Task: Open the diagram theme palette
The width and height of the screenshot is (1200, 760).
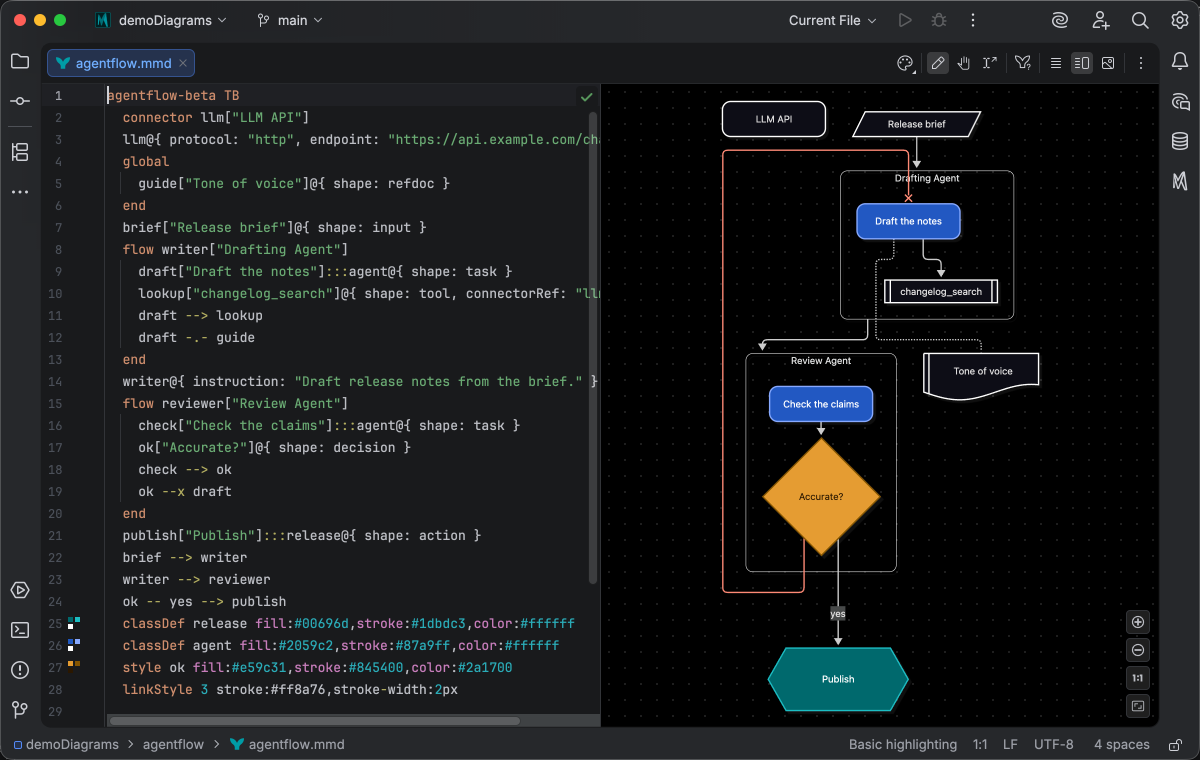Action: (x=905, y=63)
